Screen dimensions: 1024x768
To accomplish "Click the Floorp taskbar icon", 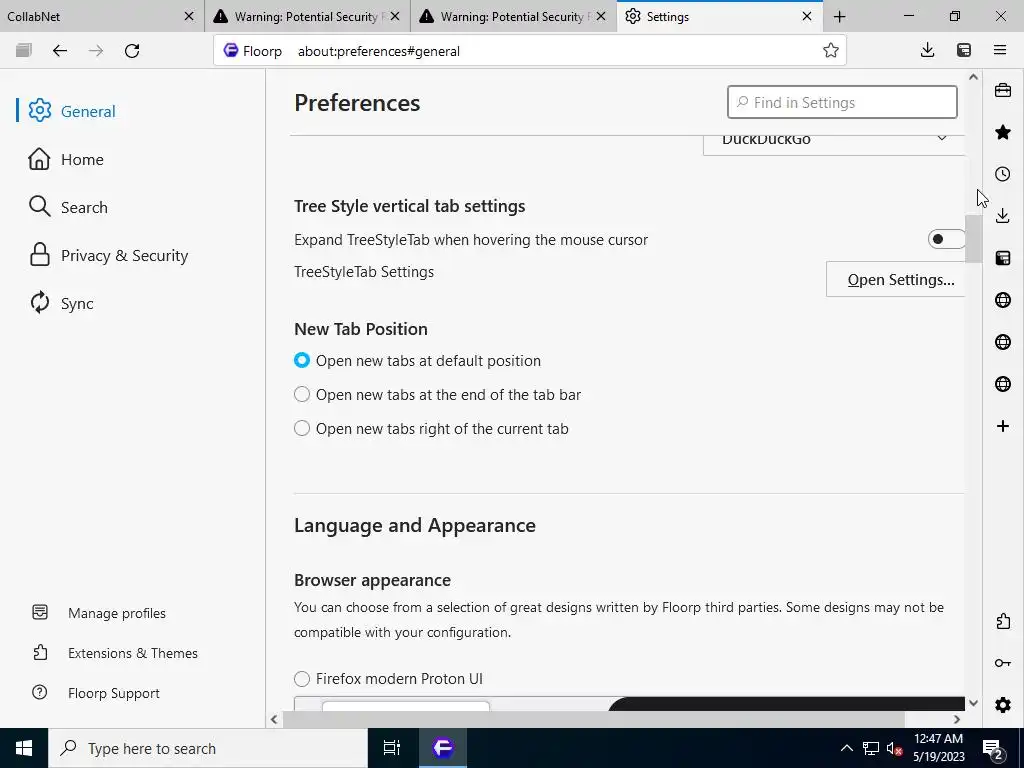I will coord(443,748).
